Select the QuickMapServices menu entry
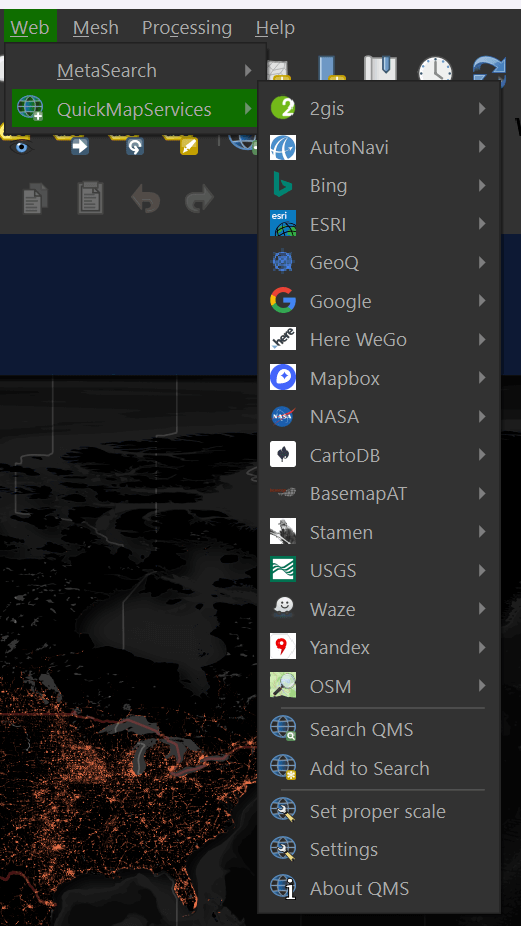This screenshot has width=521, height=926. tap(135, 109)
